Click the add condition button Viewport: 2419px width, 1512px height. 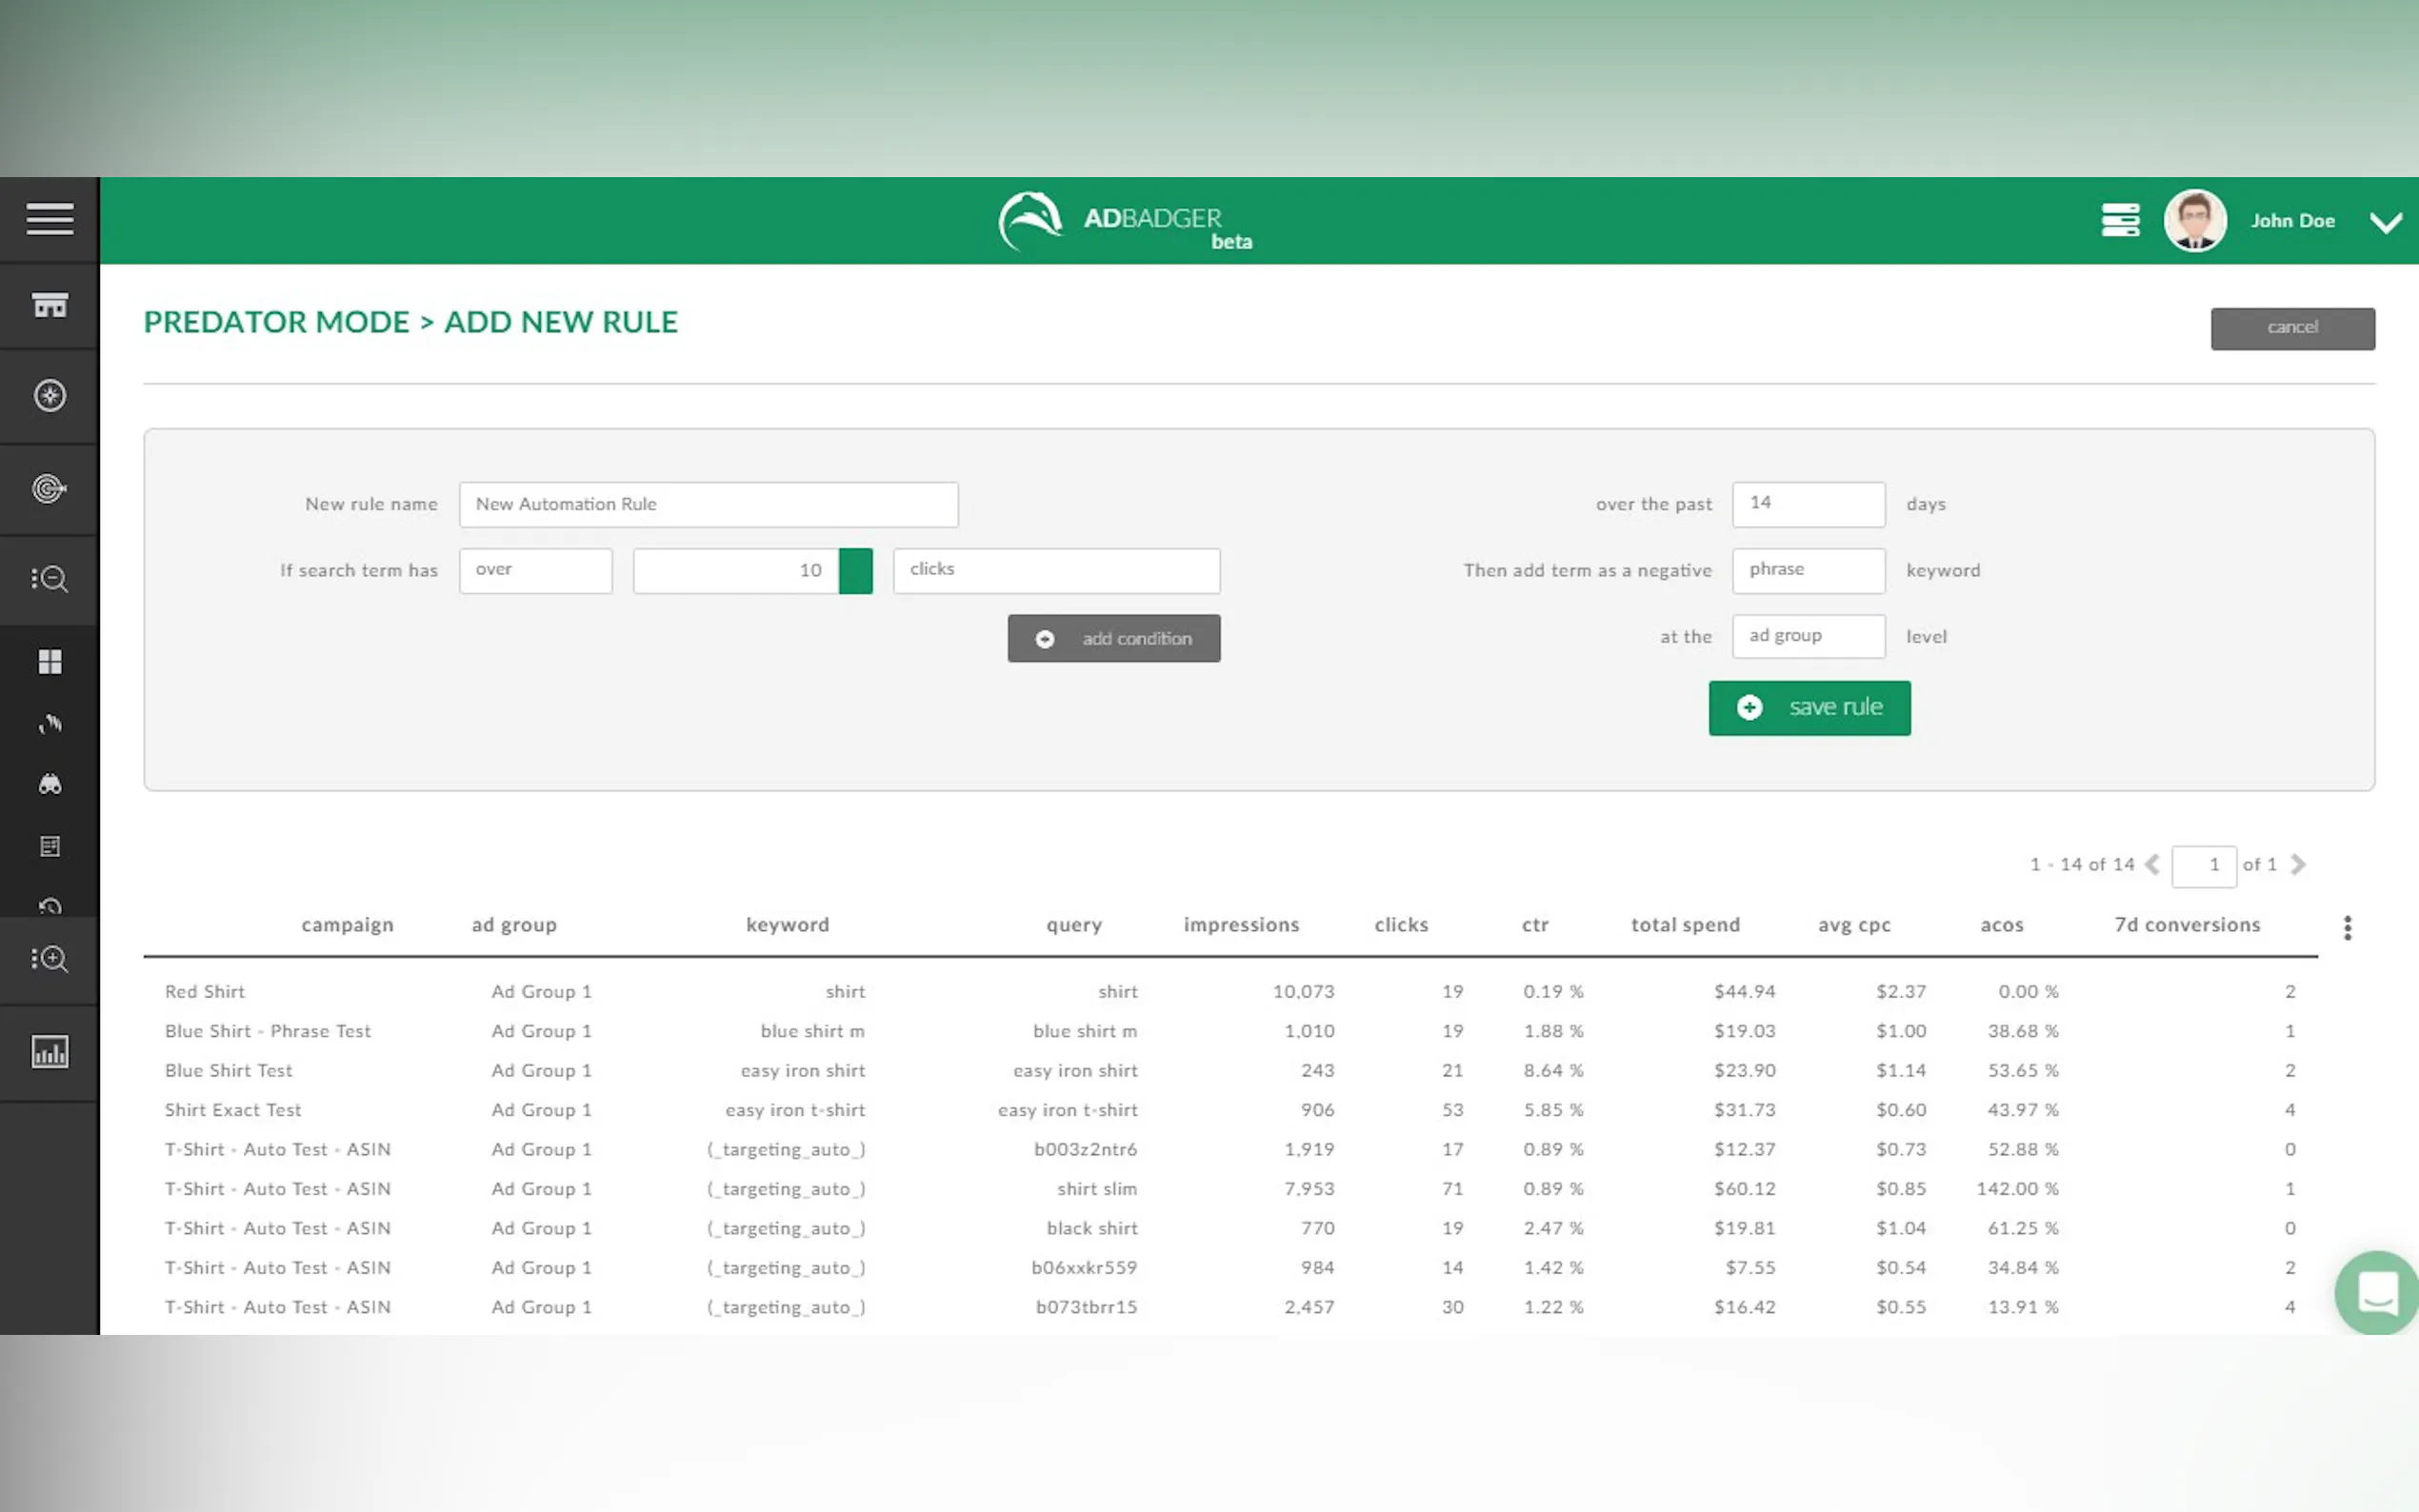click(x=1113, y=638)
